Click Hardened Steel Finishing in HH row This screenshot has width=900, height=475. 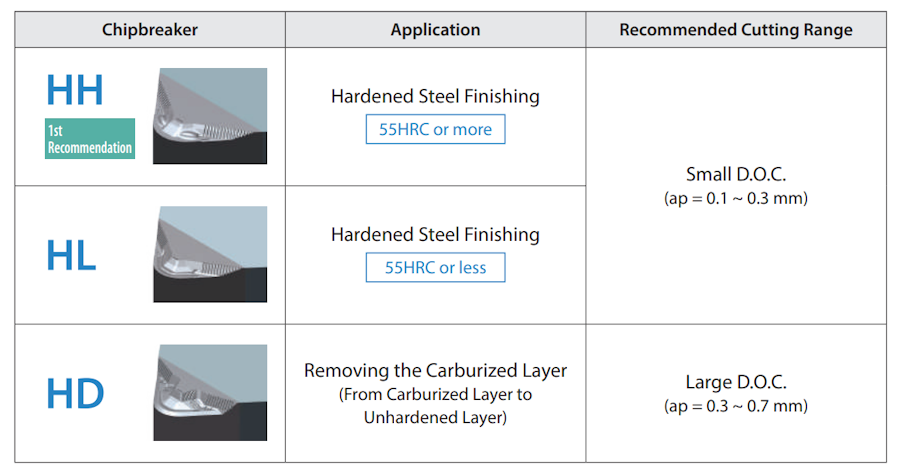pyautogui.click(x=435, y=97)
